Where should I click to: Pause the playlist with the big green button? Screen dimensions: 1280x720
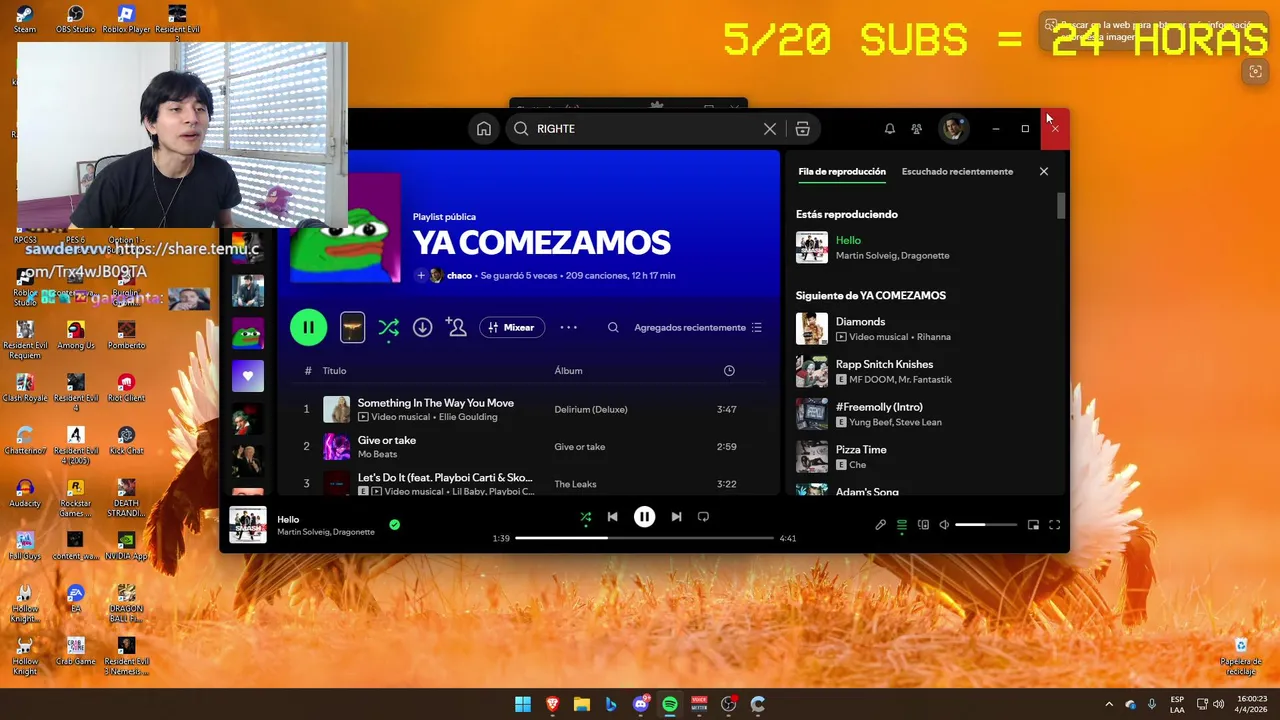[x=308, y=327]
